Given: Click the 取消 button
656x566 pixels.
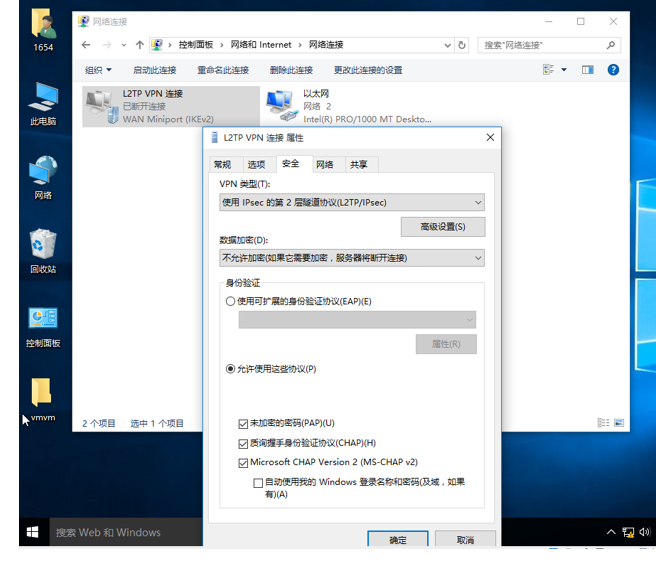Looking at the screenshot, I should point(465,540).
